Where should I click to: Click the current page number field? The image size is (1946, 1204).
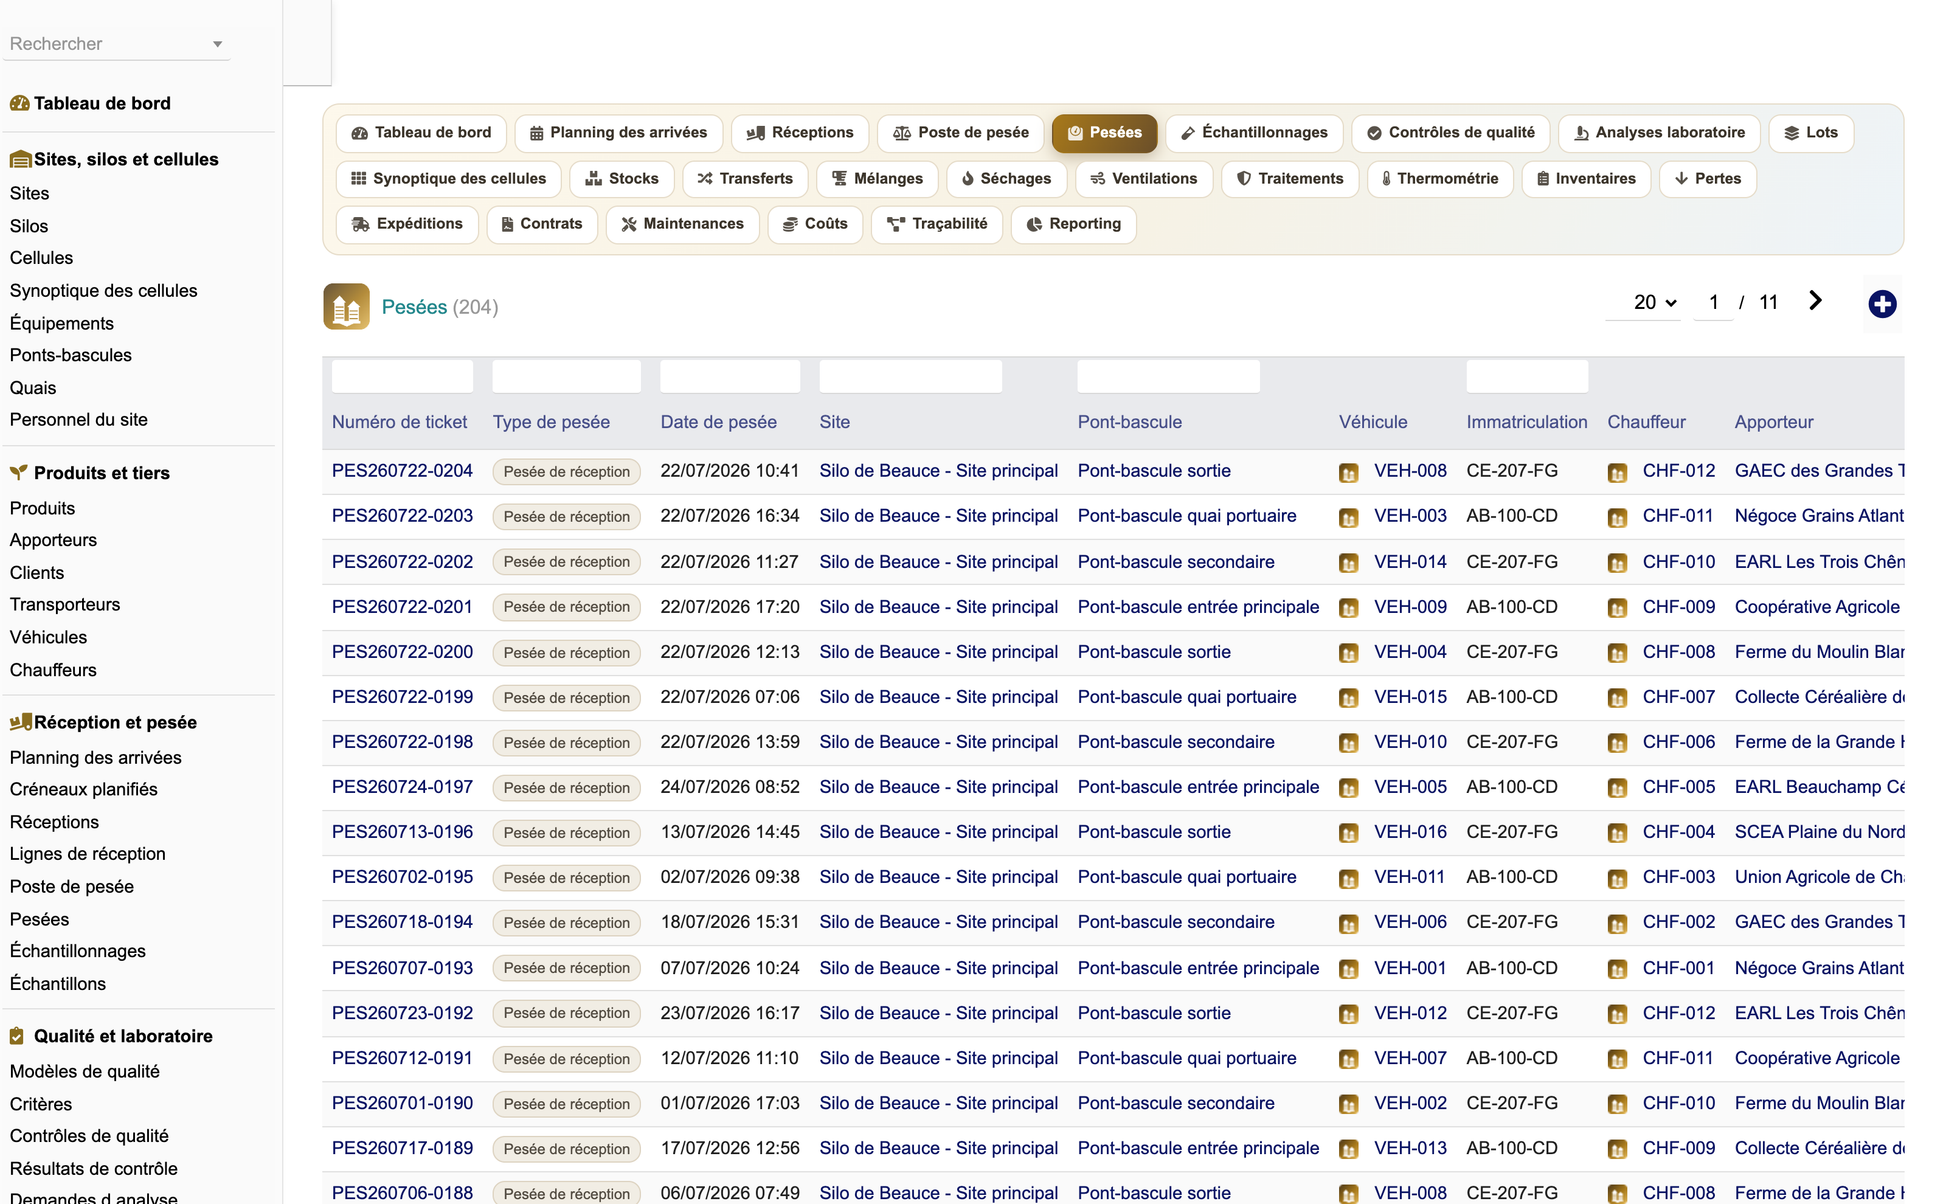1713,302
